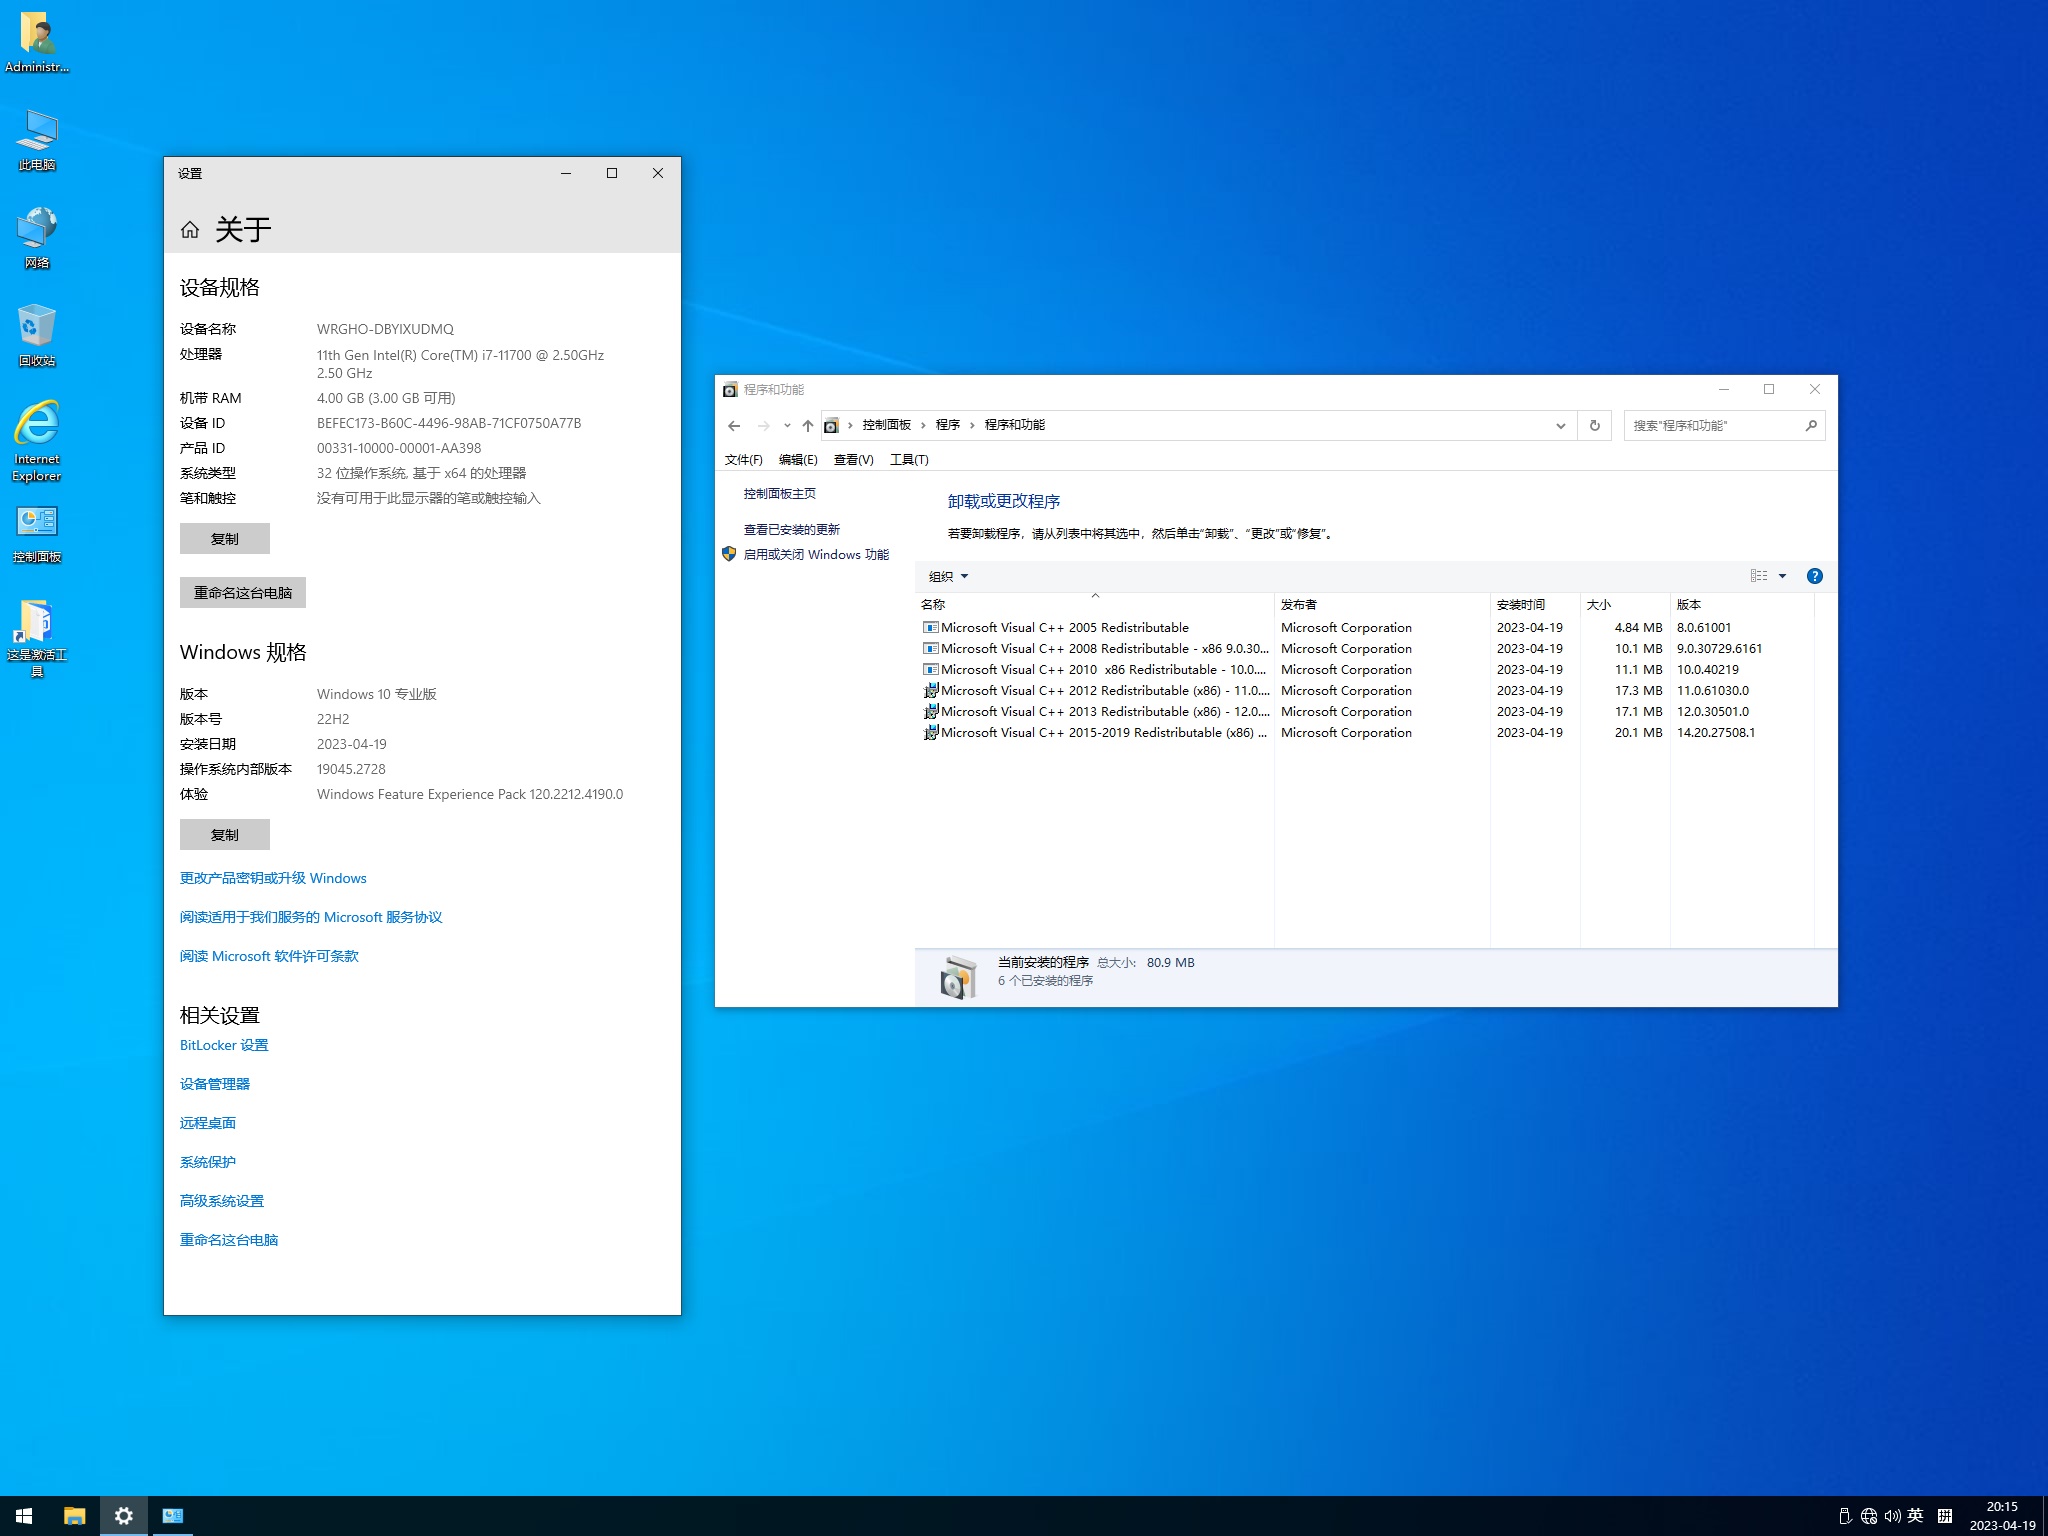Screen dimensions: 2048x1536
Task: Sort list by 版本 column header
Action: point(1741,604)
